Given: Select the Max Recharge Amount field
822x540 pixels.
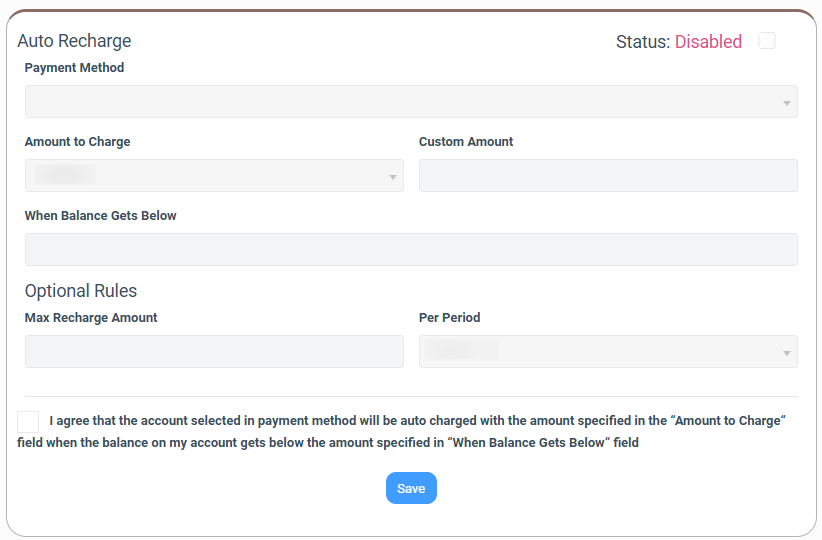Looking at the screenshot, I should [x=214, y=351].
